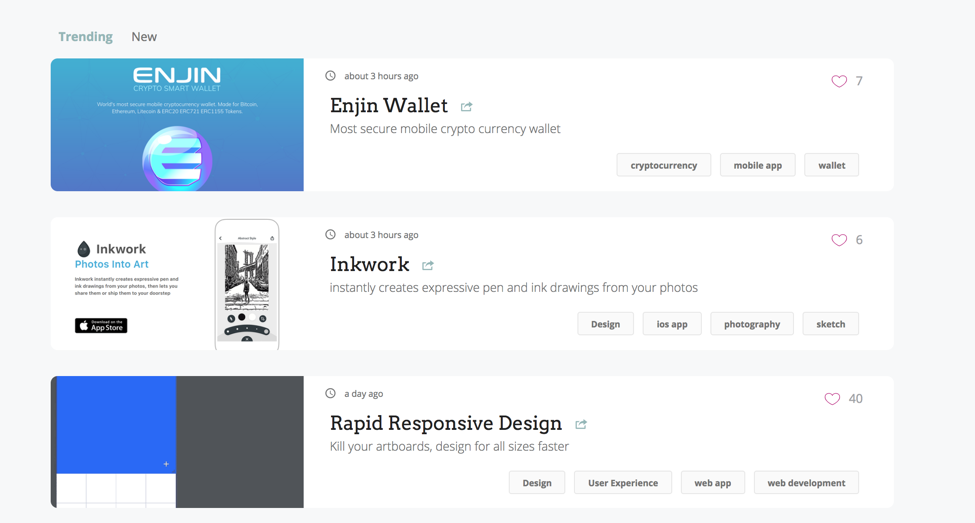Open the Rapid Responsive Design thumbnail

[x=177, y=442]
